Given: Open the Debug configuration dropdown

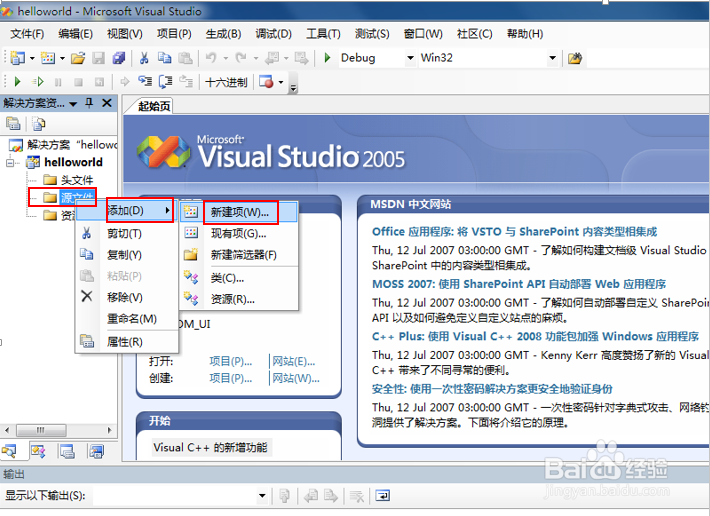Looking at the screenshot, I should [410, 58].
